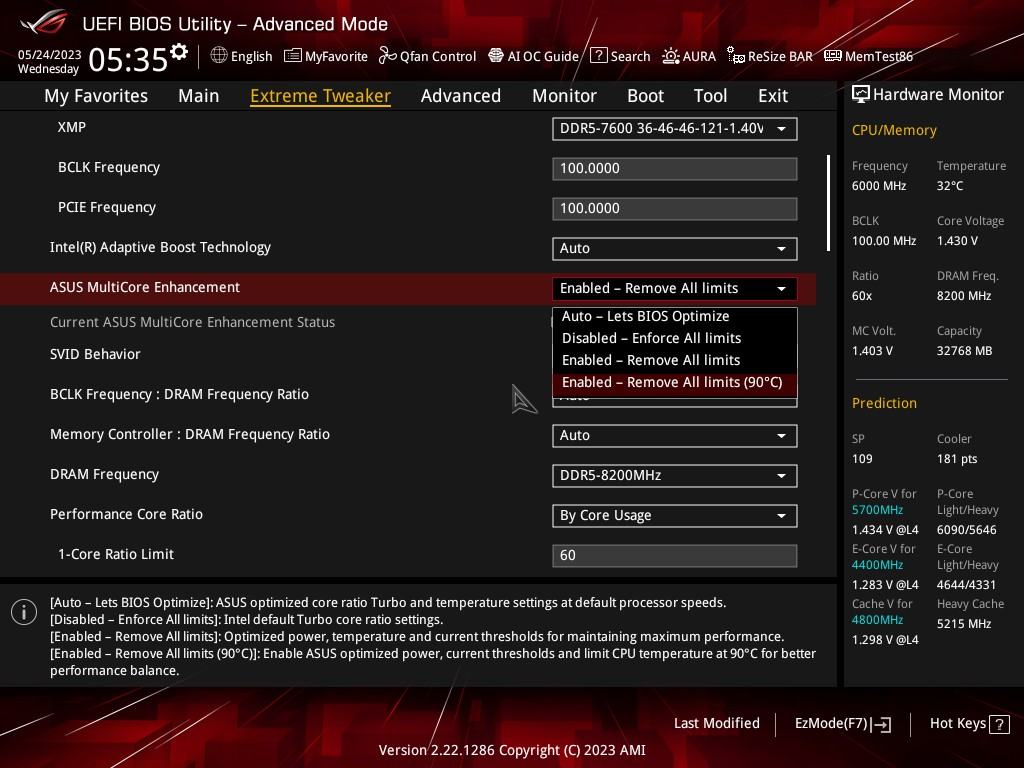Click the Prediction section heading
The width and height of the screenshot is (1024, 768).
coord(884,403)
